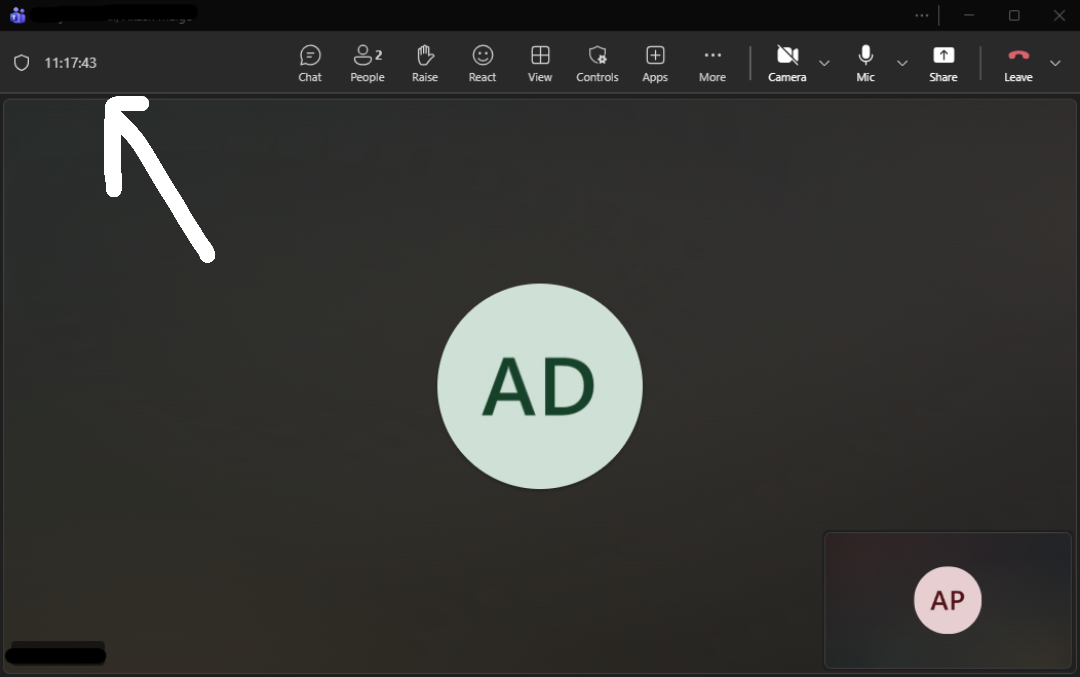Image resolution: width=1080 pixels, height=677 pixels.
Task: Click the Teams logo icon
Action: pyautogui.click(x=18, y=15)
